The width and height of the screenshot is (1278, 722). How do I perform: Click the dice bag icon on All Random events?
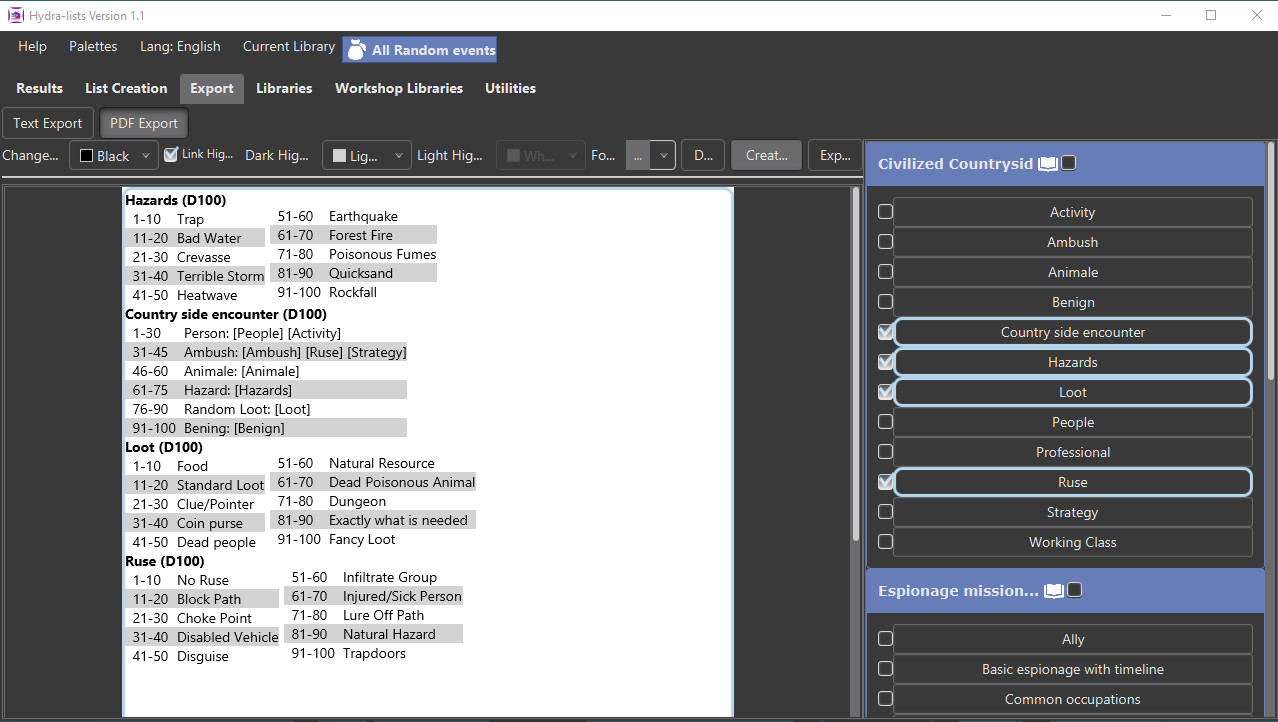(x=356, y=49)
